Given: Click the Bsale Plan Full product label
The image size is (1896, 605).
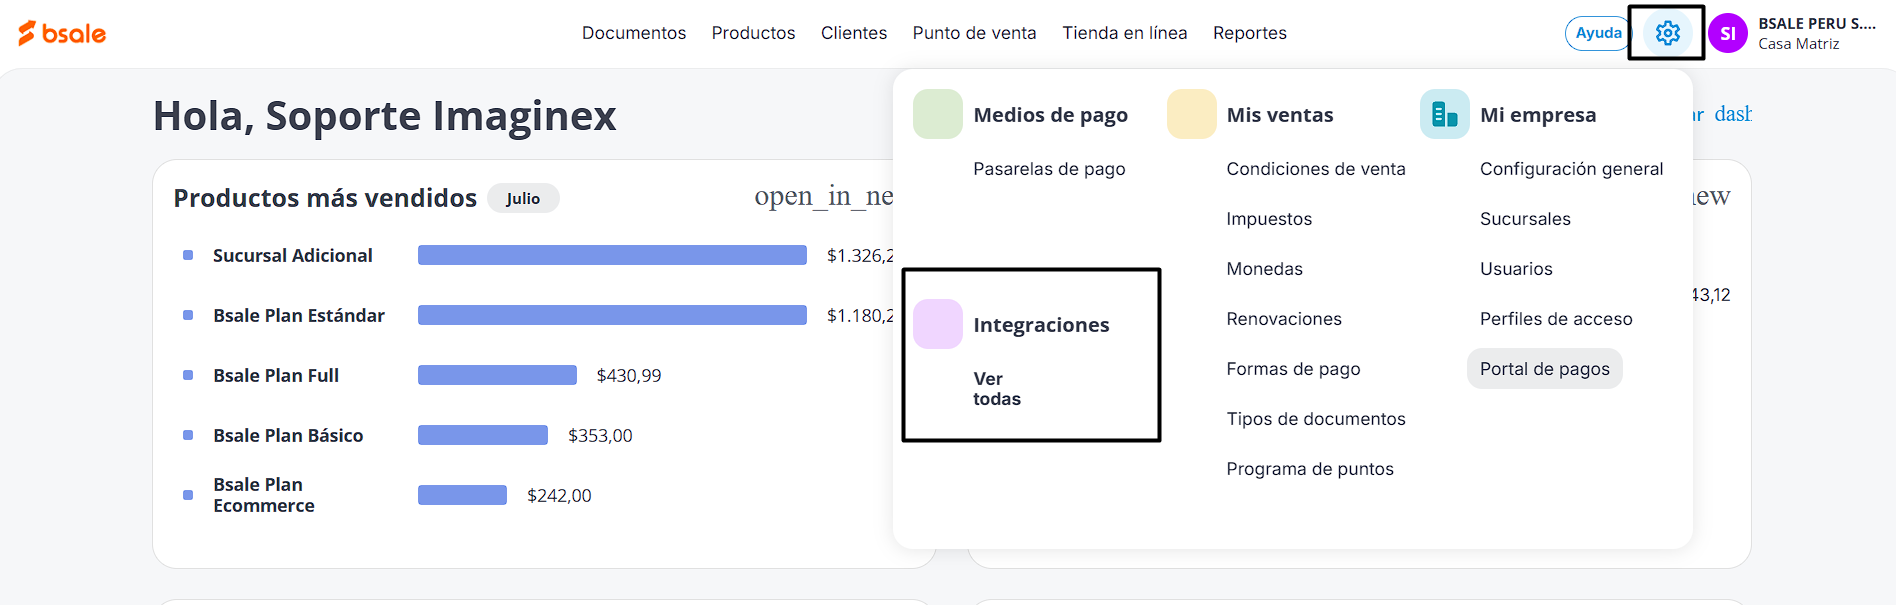Looking at the screenshot, I should tap(276, 376).
